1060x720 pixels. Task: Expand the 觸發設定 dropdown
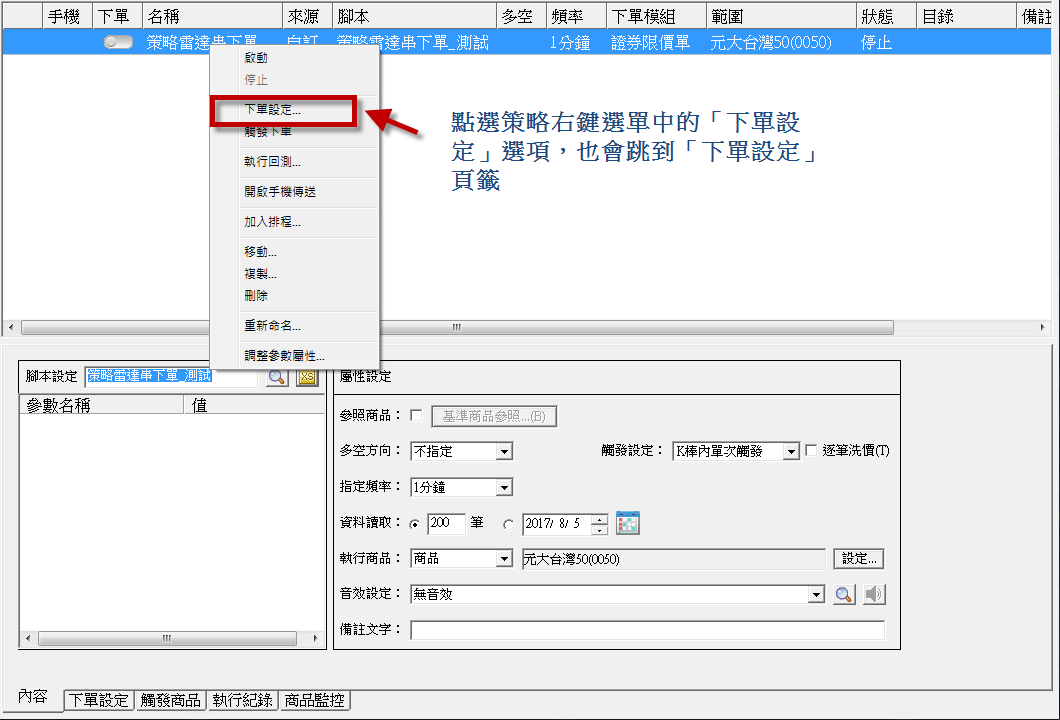(x=791, y=452)
